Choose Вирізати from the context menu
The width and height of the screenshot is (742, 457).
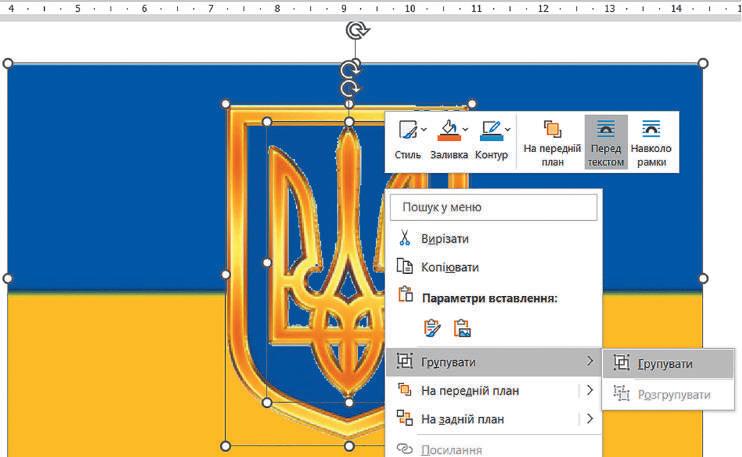(x=494, y=238)
